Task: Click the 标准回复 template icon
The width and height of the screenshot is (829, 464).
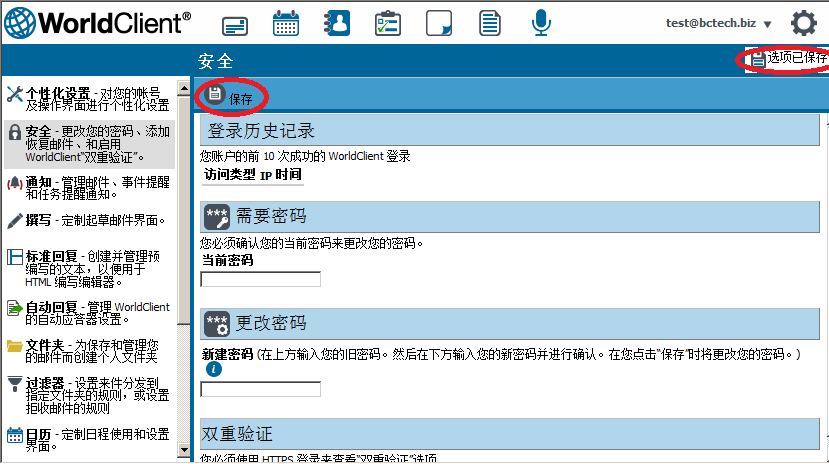Action: pos(15,257)
